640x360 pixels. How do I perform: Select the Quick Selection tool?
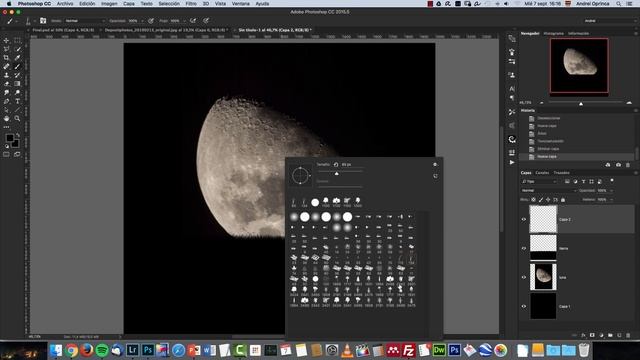(x=17, y=49)
